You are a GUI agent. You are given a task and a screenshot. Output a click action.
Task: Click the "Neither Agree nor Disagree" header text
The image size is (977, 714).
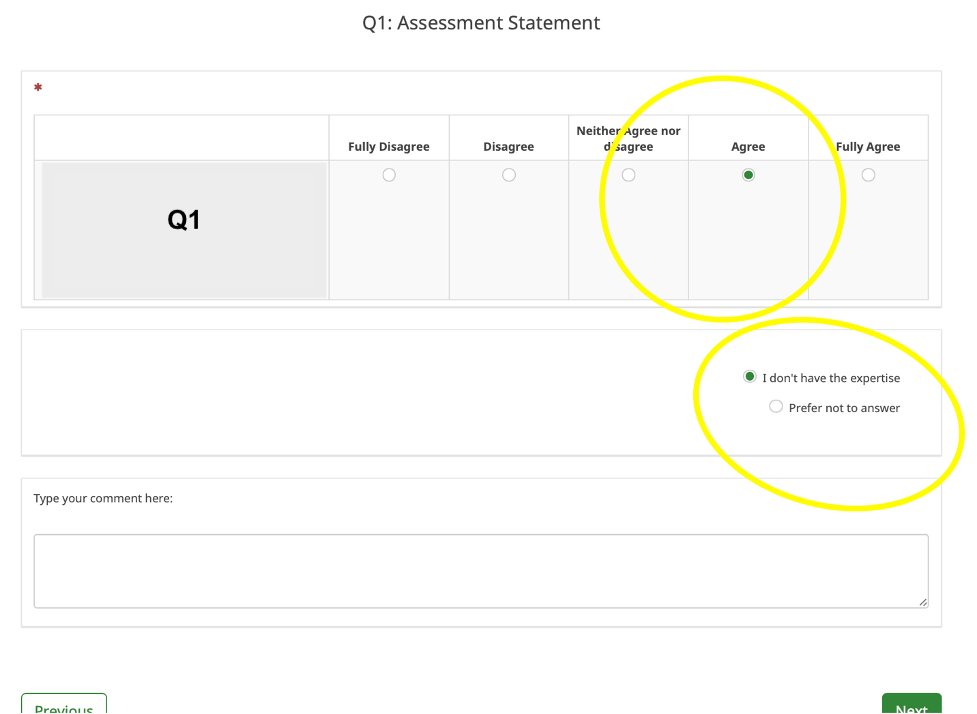click(628, 139)
